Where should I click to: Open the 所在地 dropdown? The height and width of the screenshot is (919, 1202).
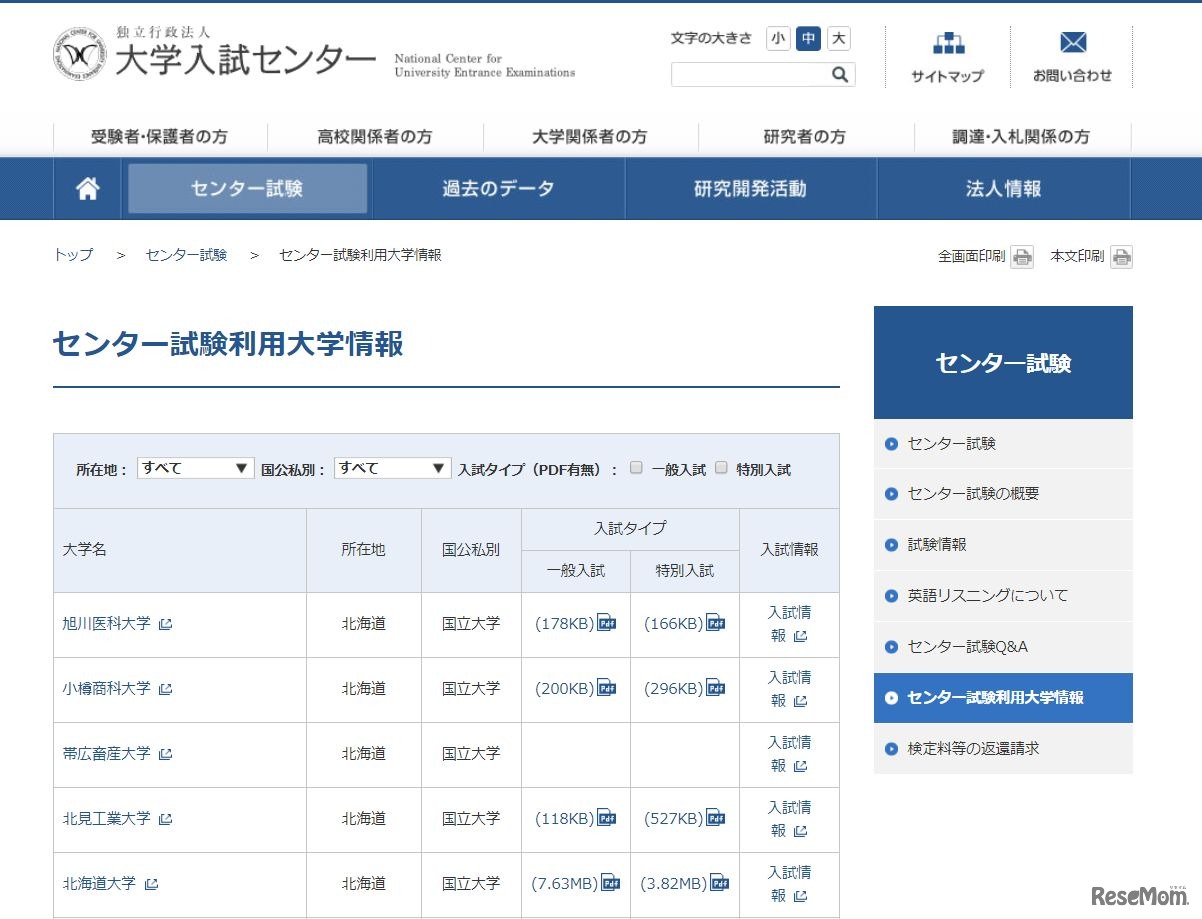(x=195, y=467)
